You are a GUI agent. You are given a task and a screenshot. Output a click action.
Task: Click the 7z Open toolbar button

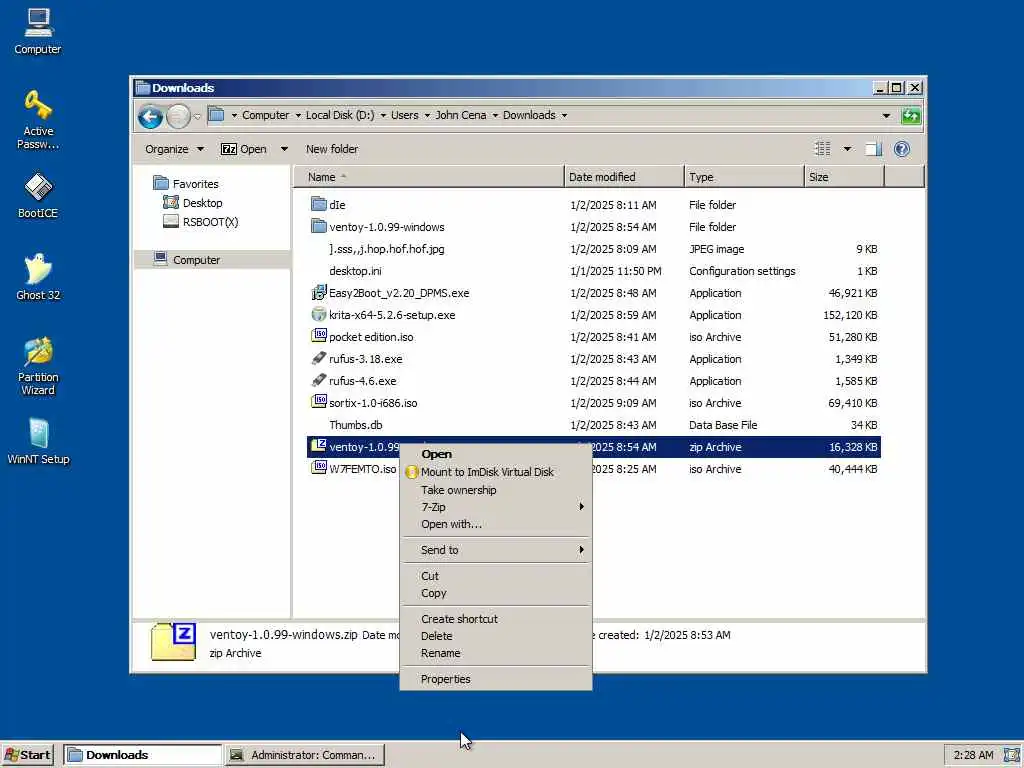[244, 149]
